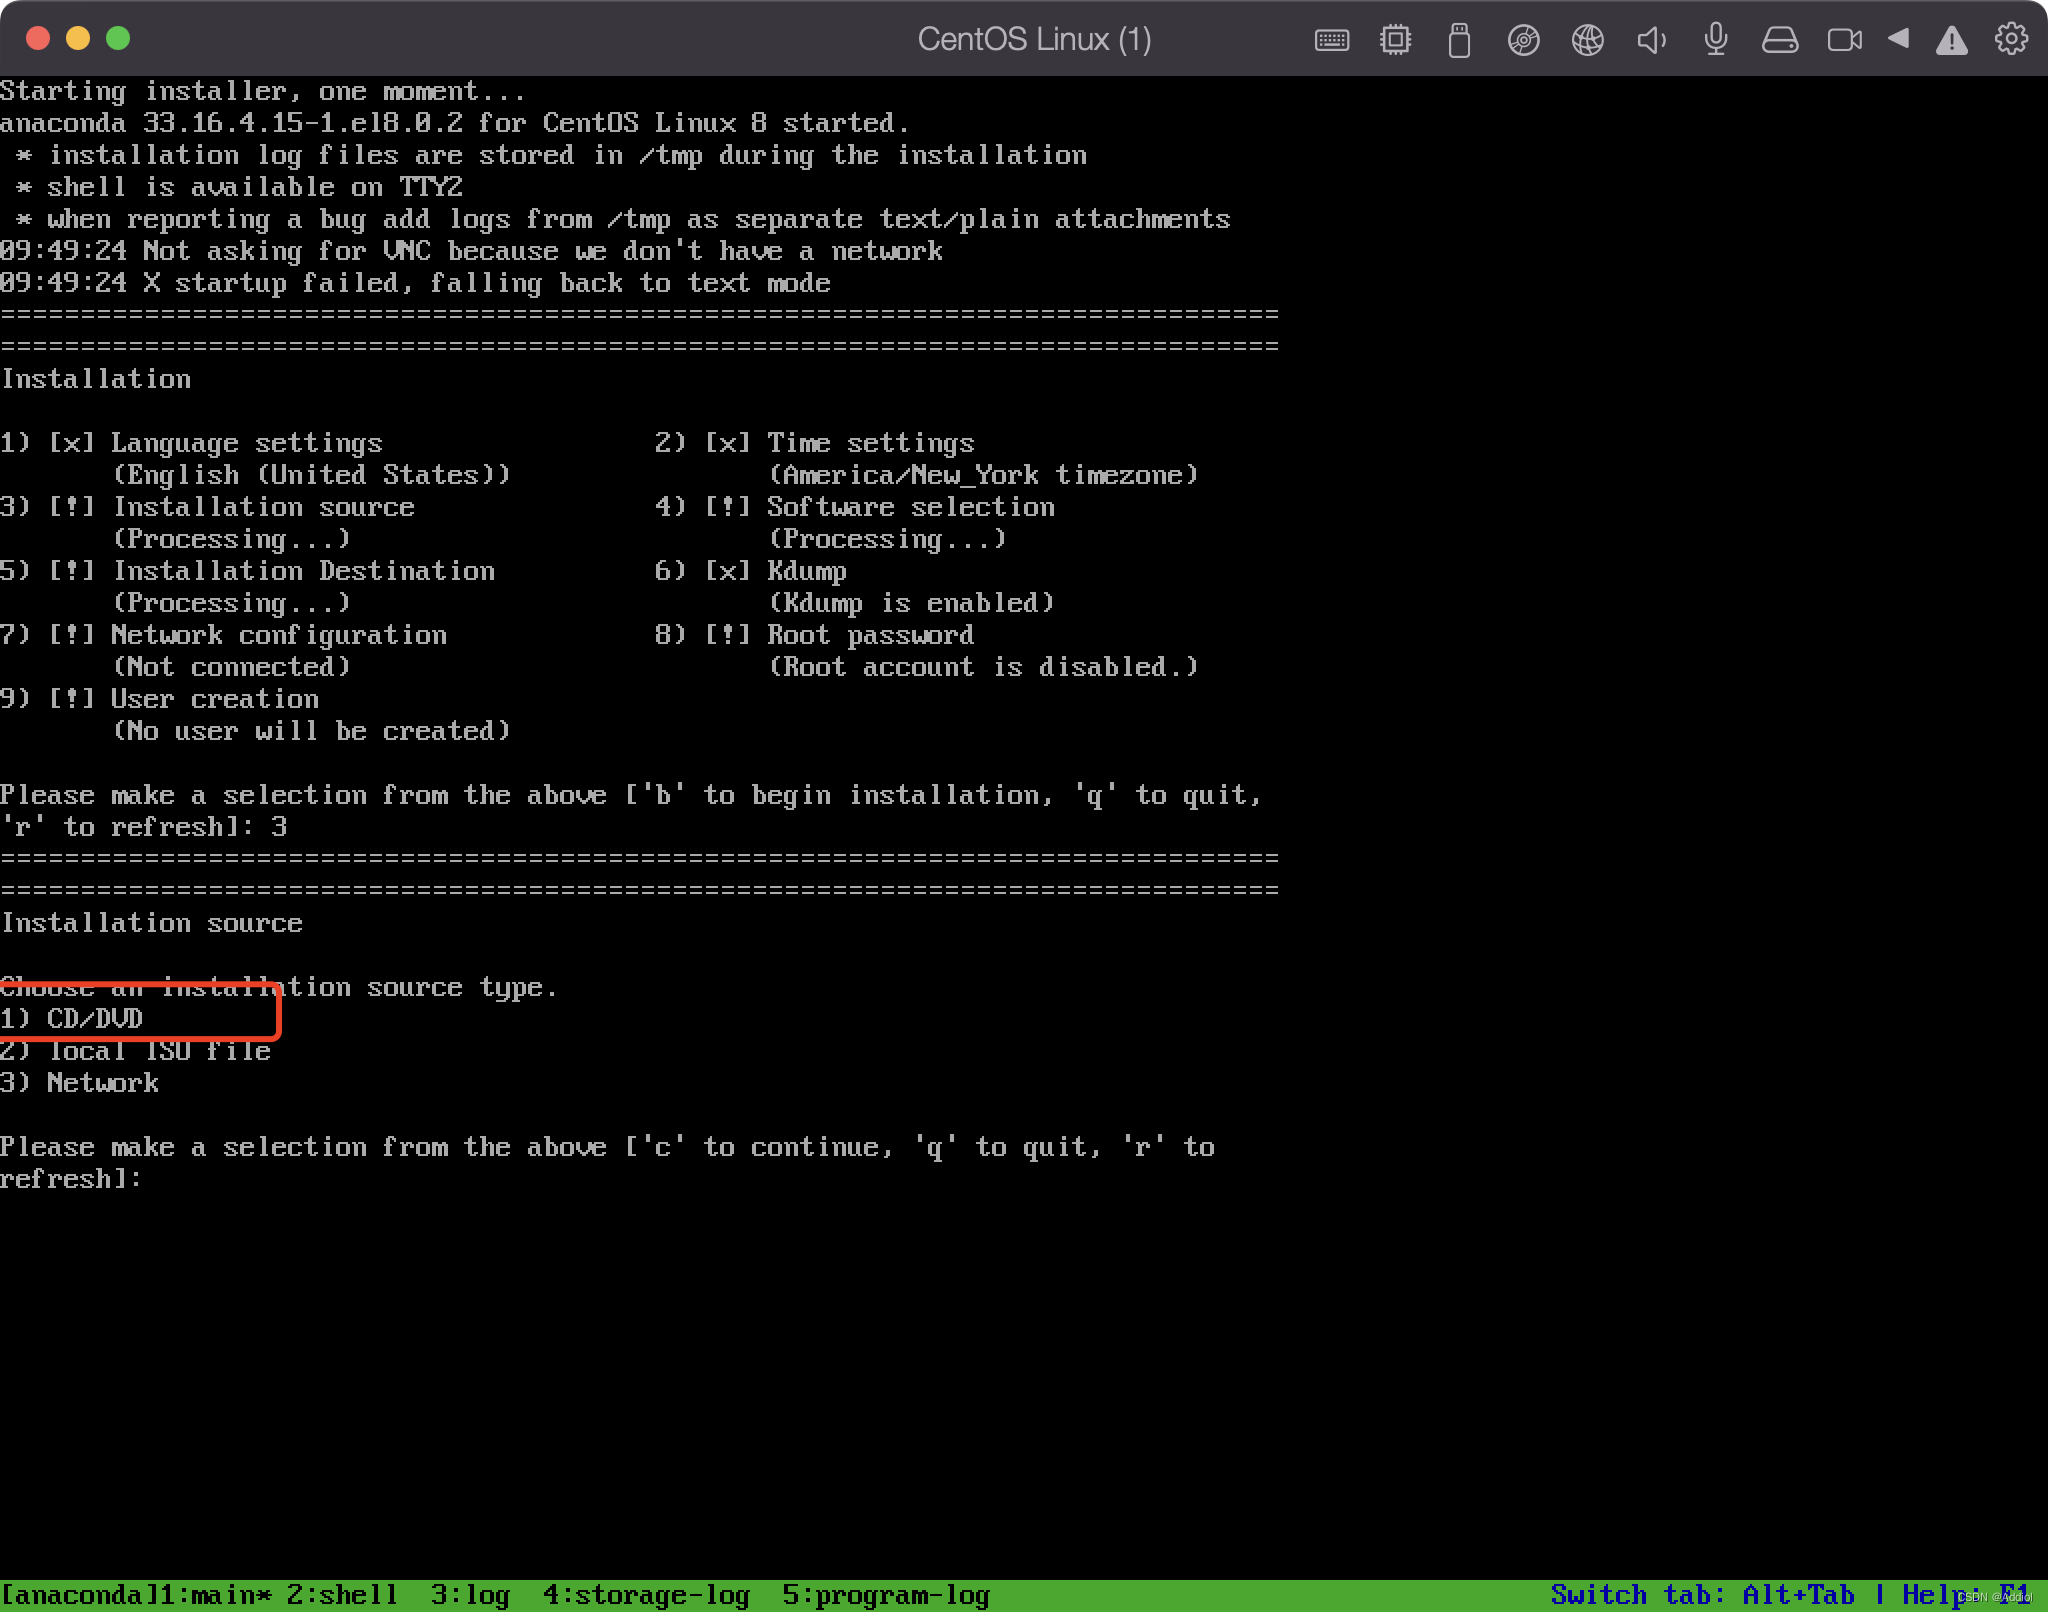Screen dimensions: 2048x1612
Task: Switch to the 4:storage-log tab
Action: (646, 1595)
